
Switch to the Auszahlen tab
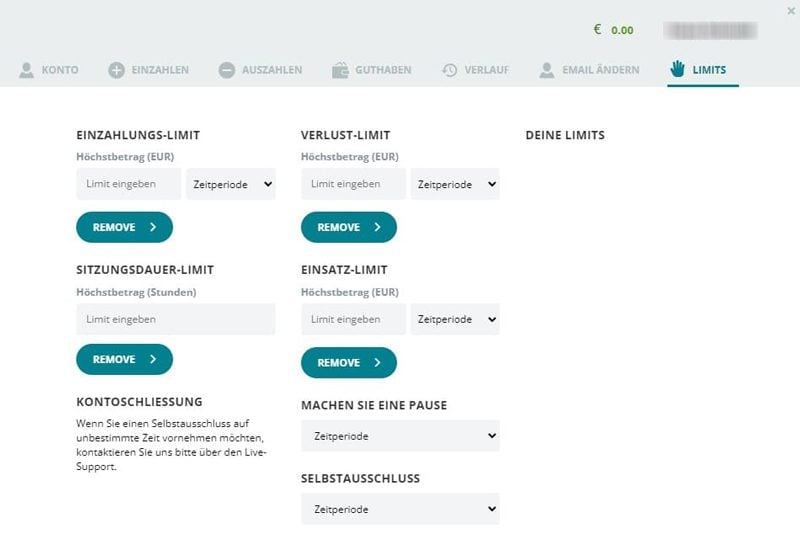click(x=271, y=70)
